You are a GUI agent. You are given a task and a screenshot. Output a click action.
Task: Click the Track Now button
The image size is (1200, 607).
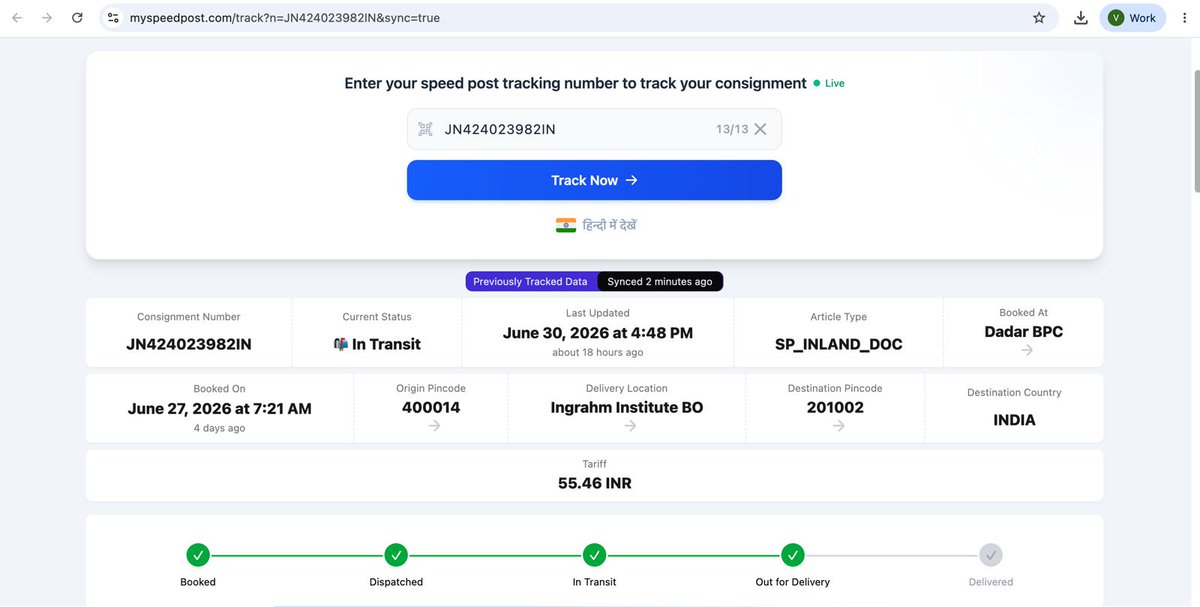tap(594, 180)
